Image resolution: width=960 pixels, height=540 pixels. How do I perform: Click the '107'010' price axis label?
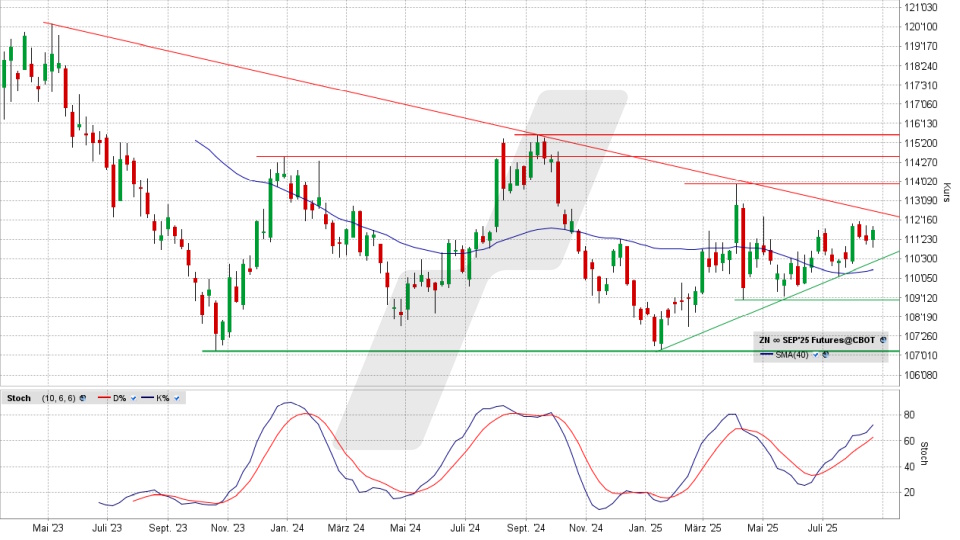point(920,355)
